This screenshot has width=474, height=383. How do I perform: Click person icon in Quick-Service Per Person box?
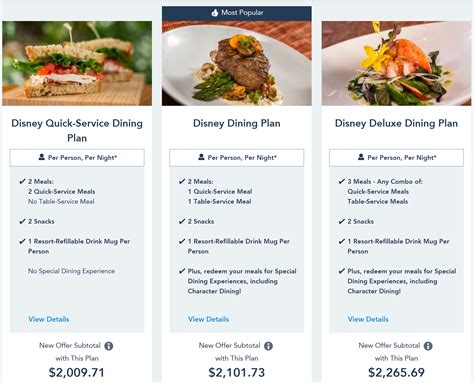(x=42, y=157)
